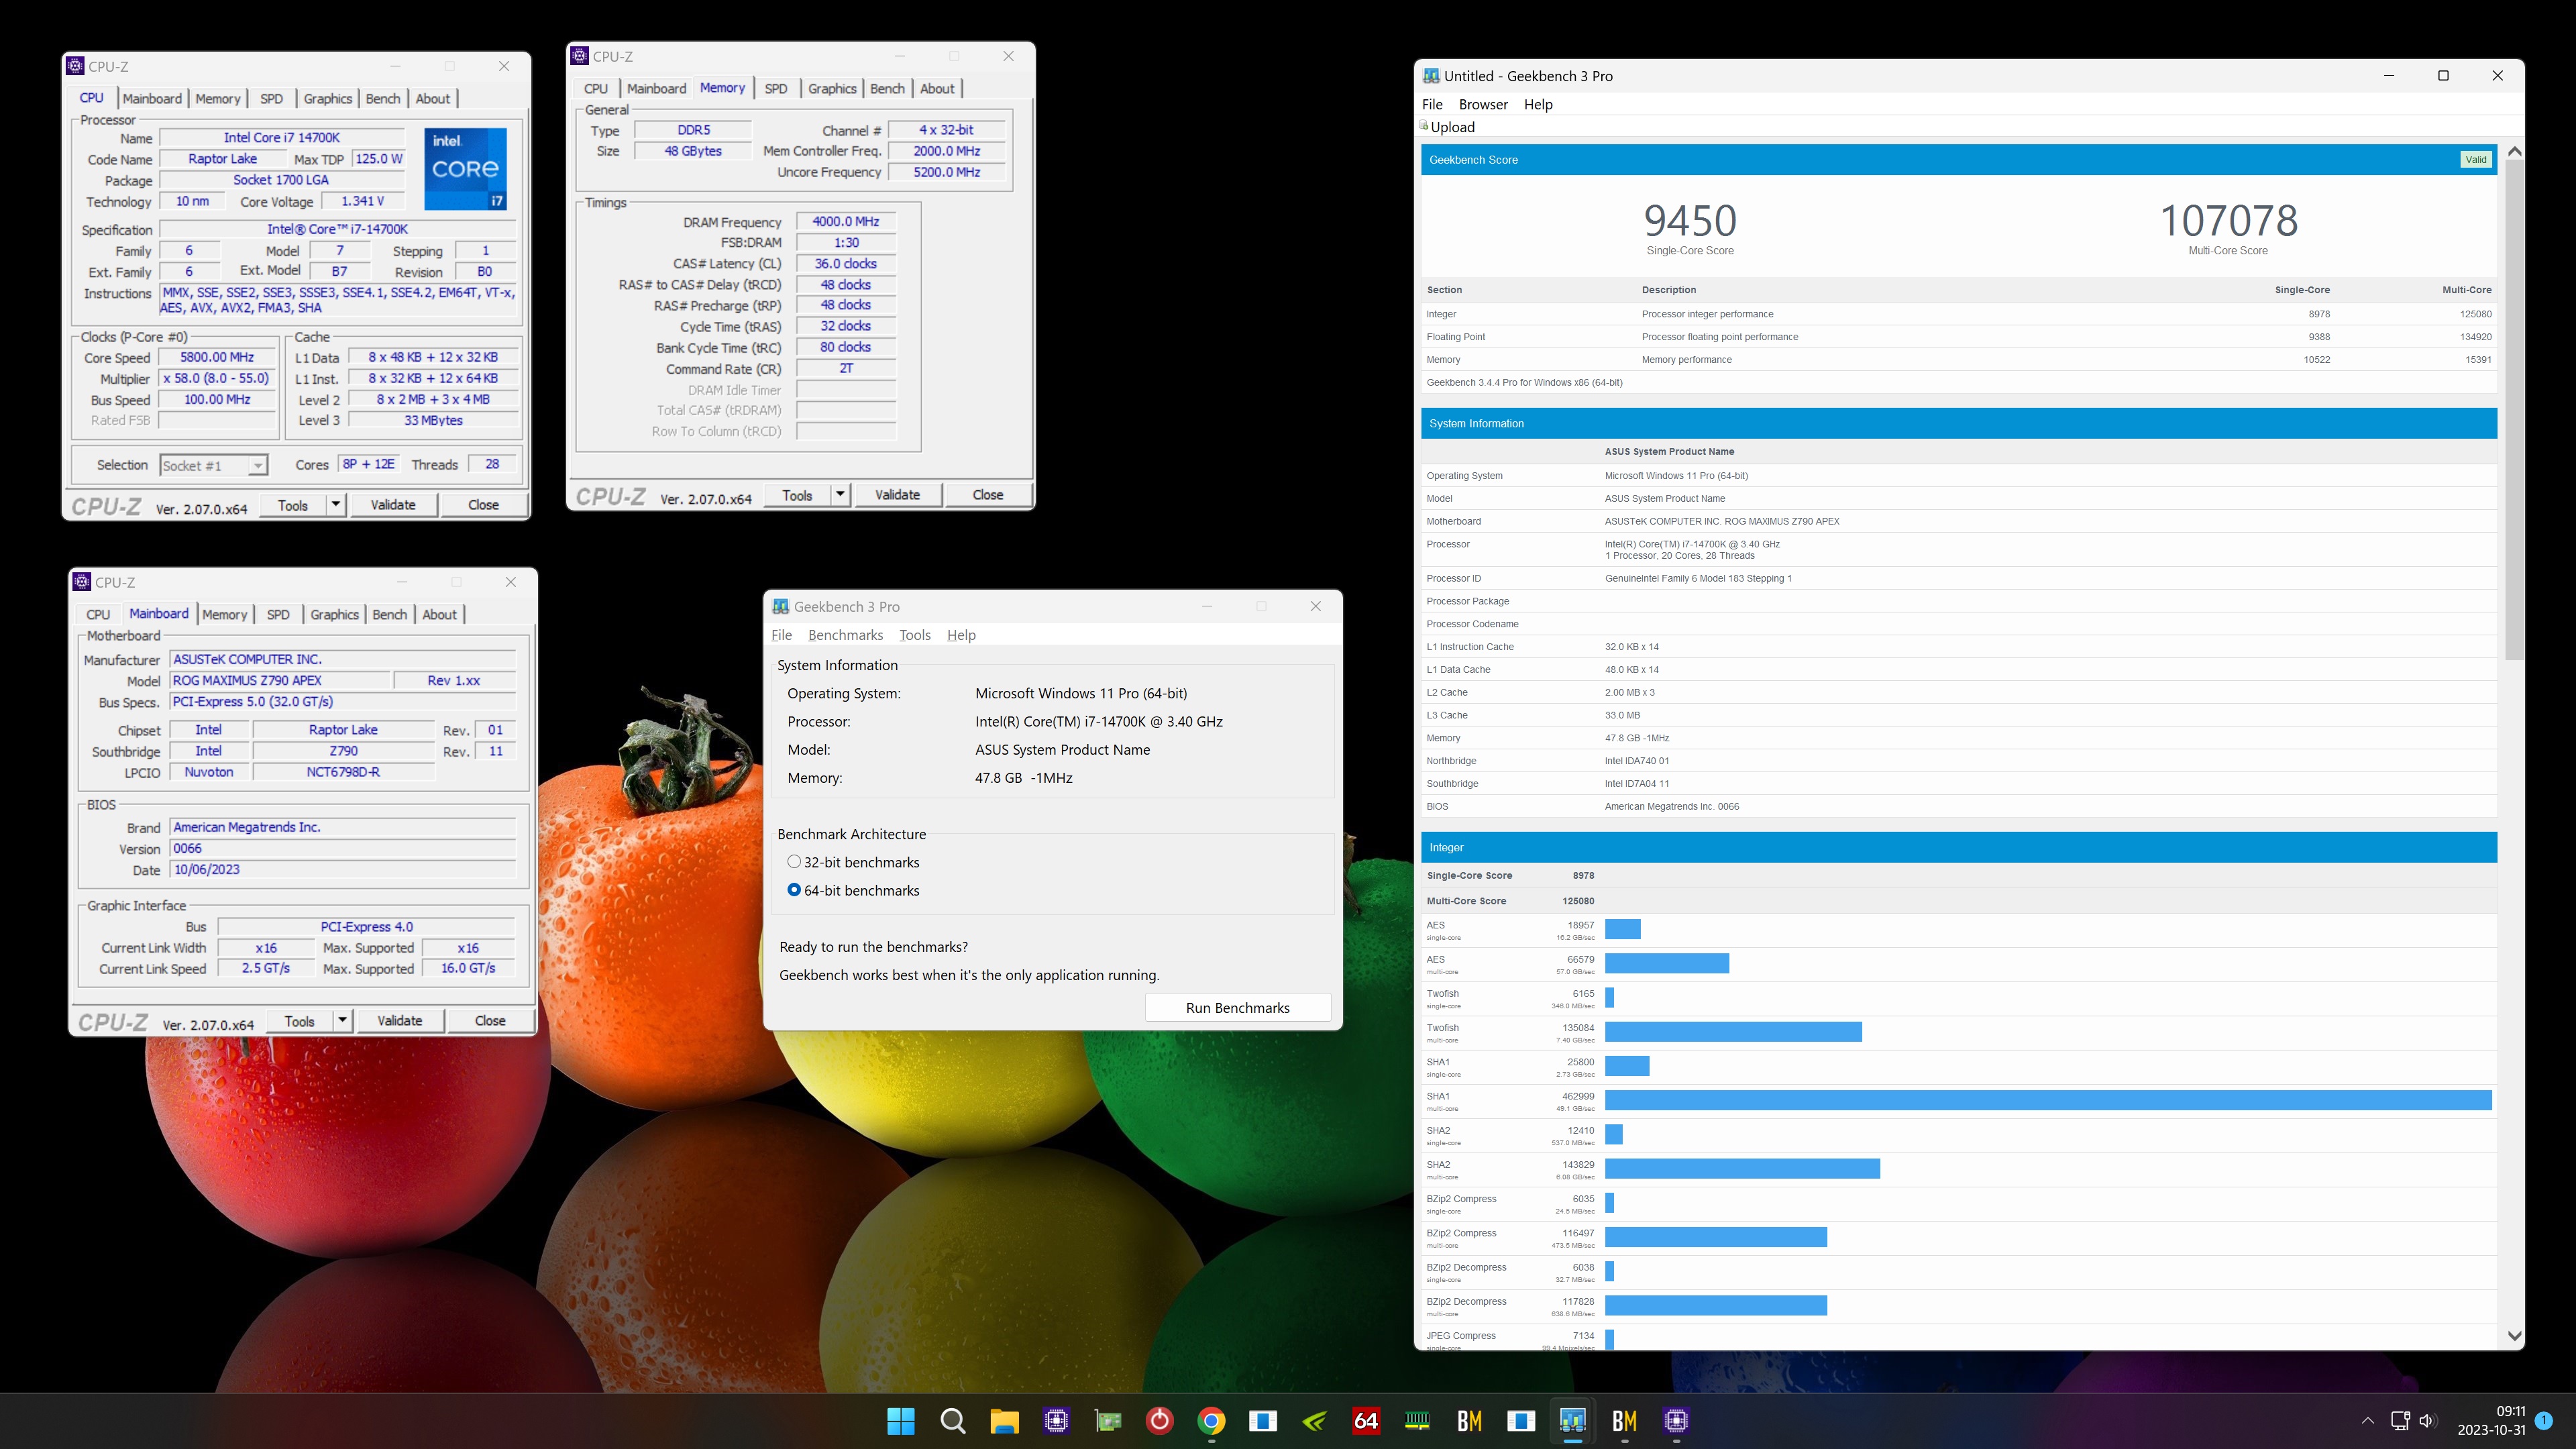The image size is (2576, 1449).
Task: Open Help menu in Untitled Geekbench window
Action: pos(1538,104)
